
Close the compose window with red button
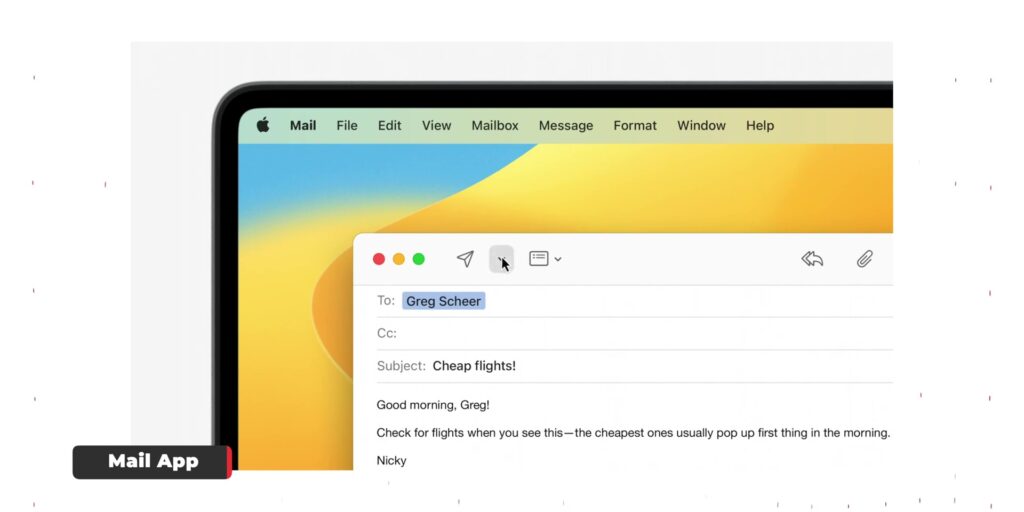[379, 259]
